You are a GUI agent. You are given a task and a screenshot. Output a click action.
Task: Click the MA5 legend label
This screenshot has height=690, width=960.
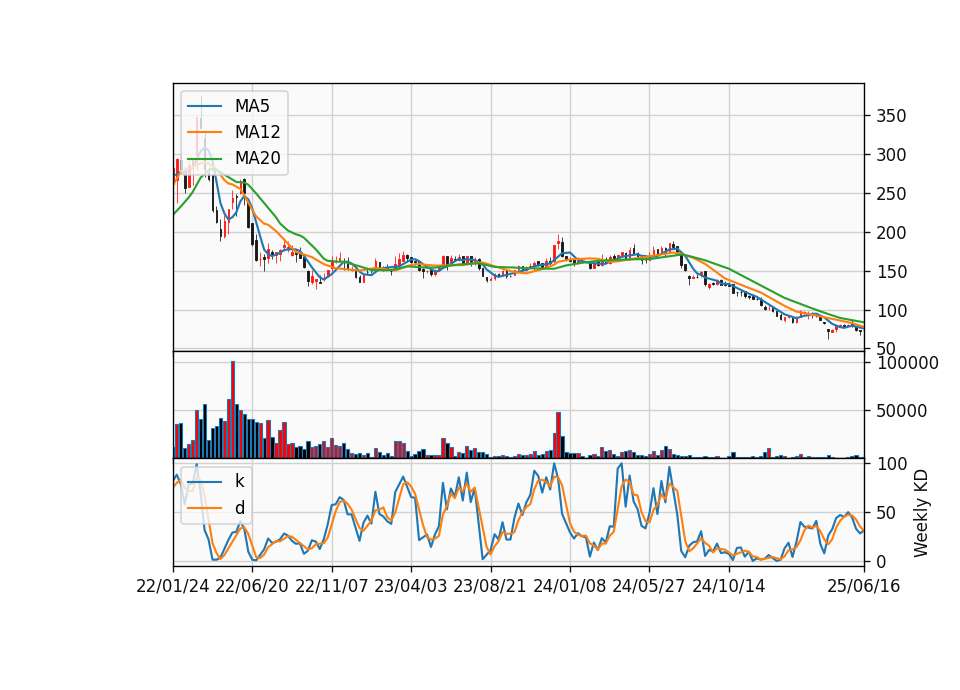(x=252, y=106)
